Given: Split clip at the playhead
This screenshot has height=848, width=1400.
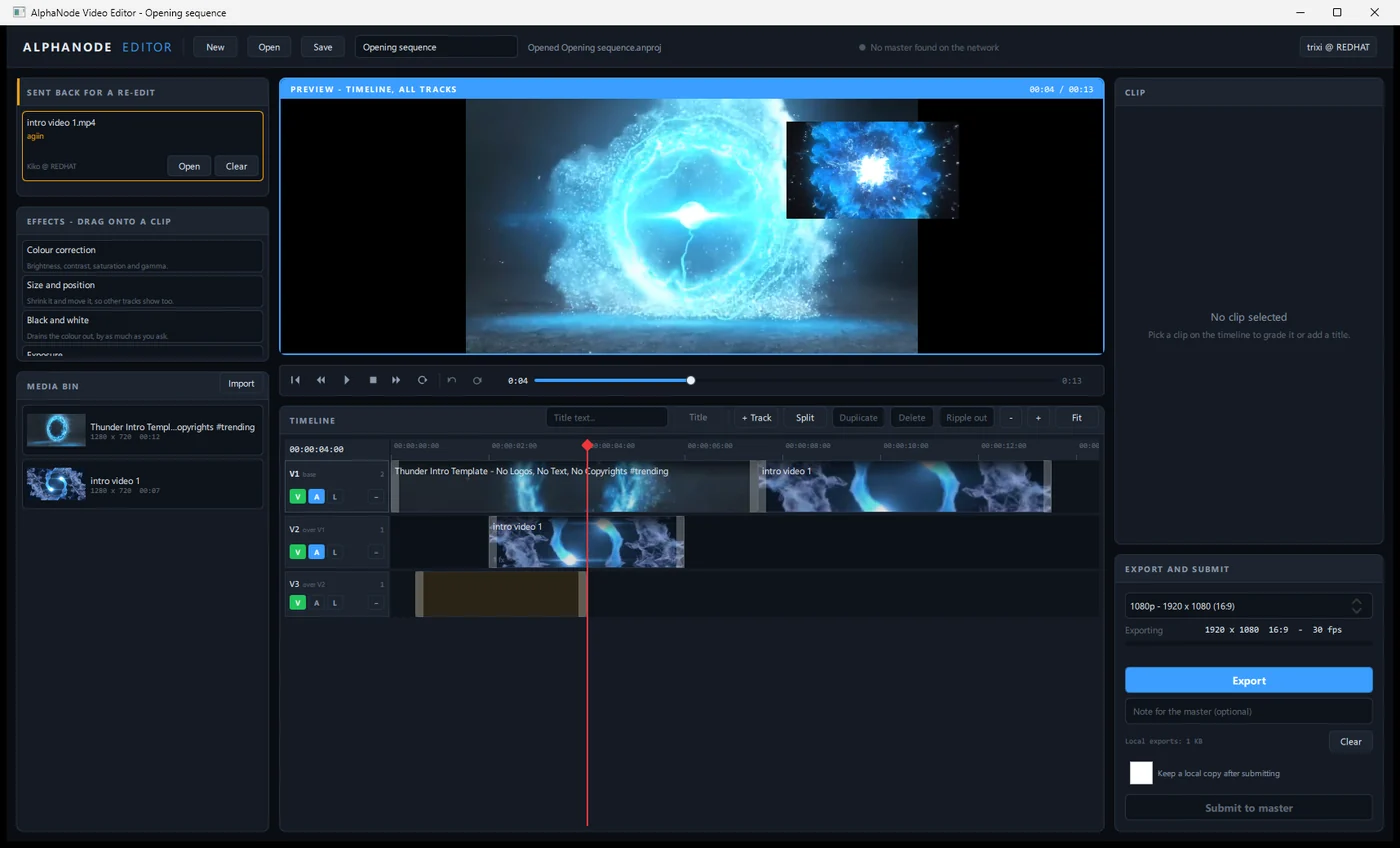Looking at the screenshot, I should 805,418.
